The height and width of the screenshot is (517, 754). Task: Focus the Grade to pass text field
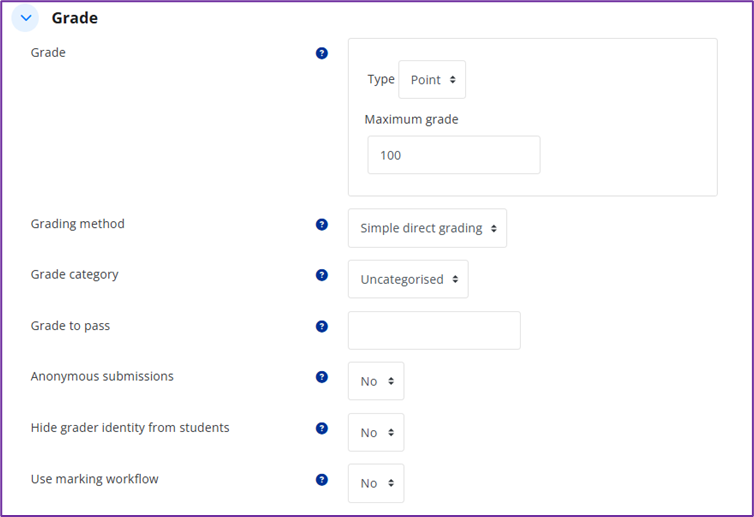click(434, 330)
